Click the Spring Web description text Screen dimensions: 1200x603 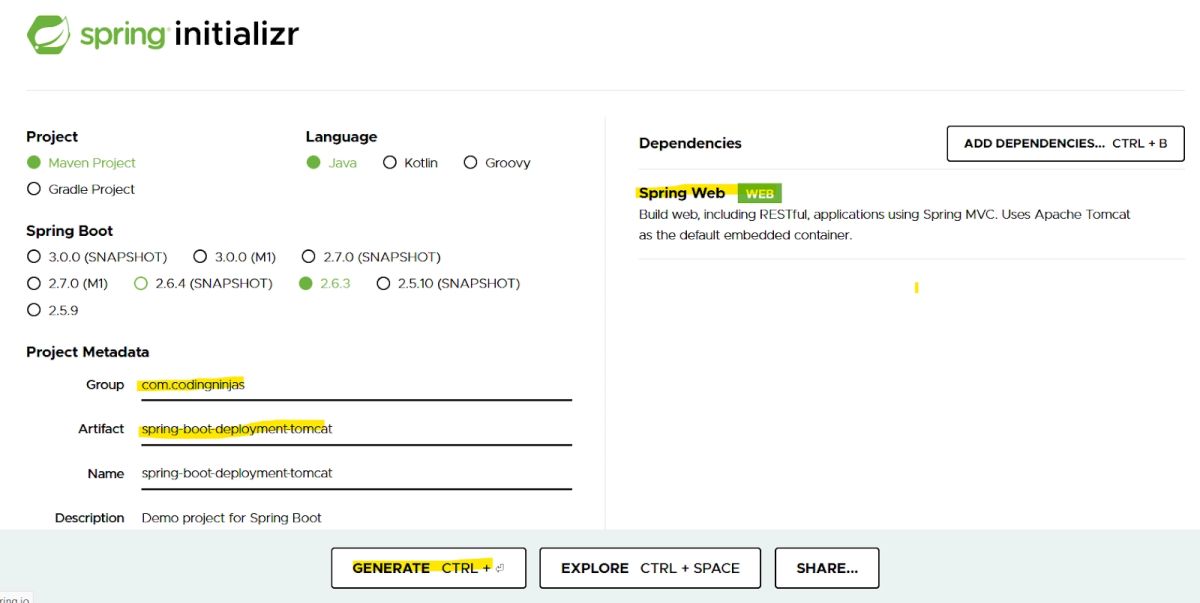885,225
